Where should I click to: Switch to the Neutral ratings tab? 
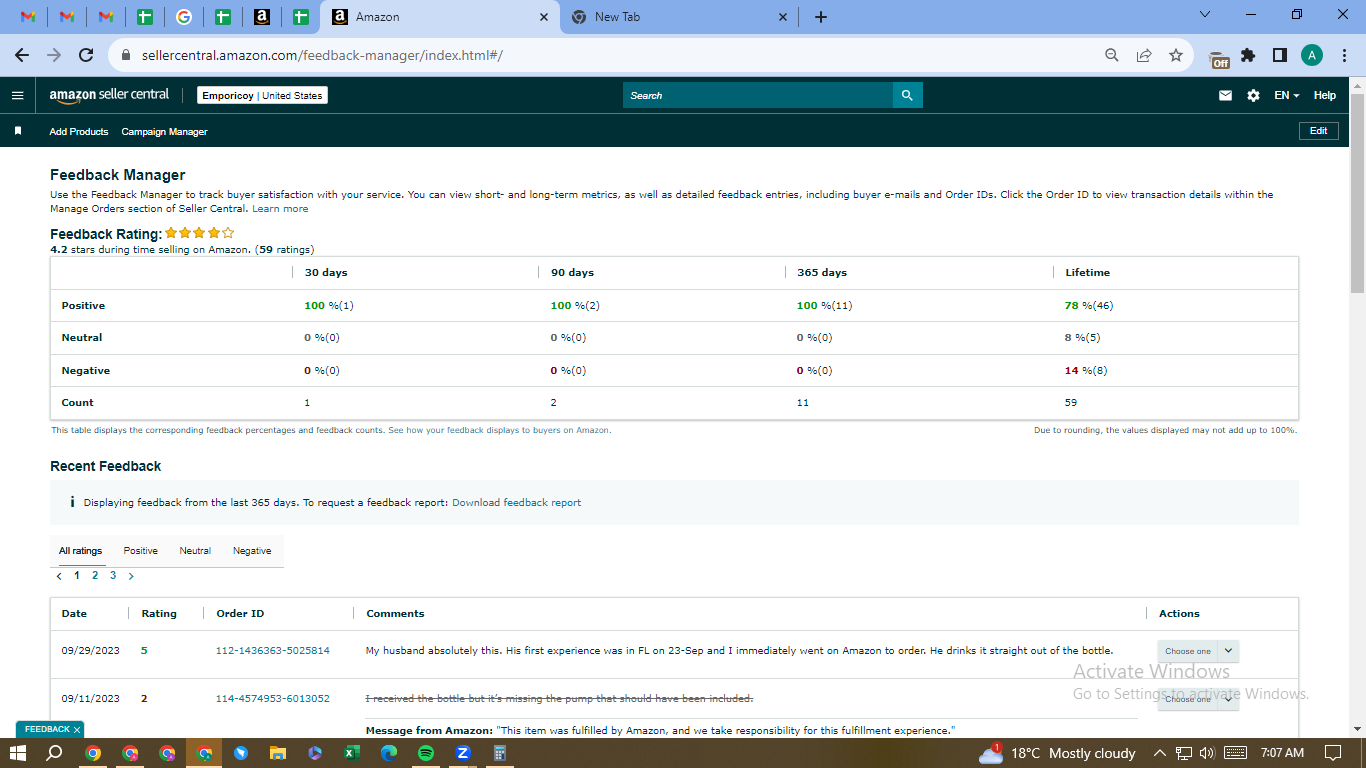click(195, 551)
